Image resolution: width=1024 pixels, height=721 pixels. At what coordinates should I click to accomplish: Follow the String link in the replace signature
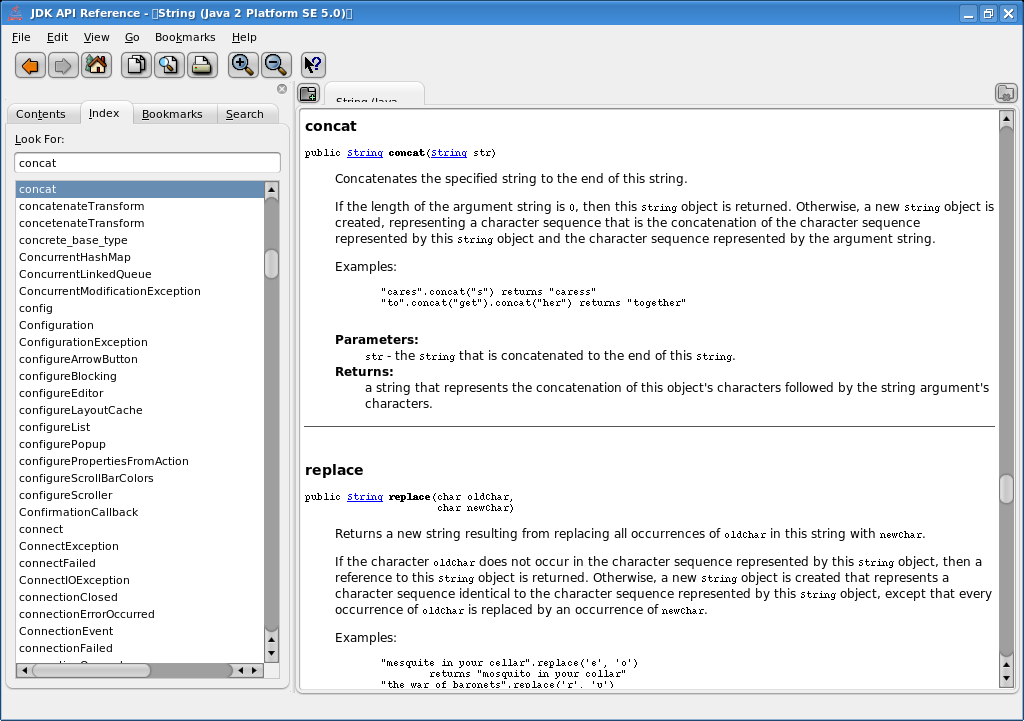point(364,497)
